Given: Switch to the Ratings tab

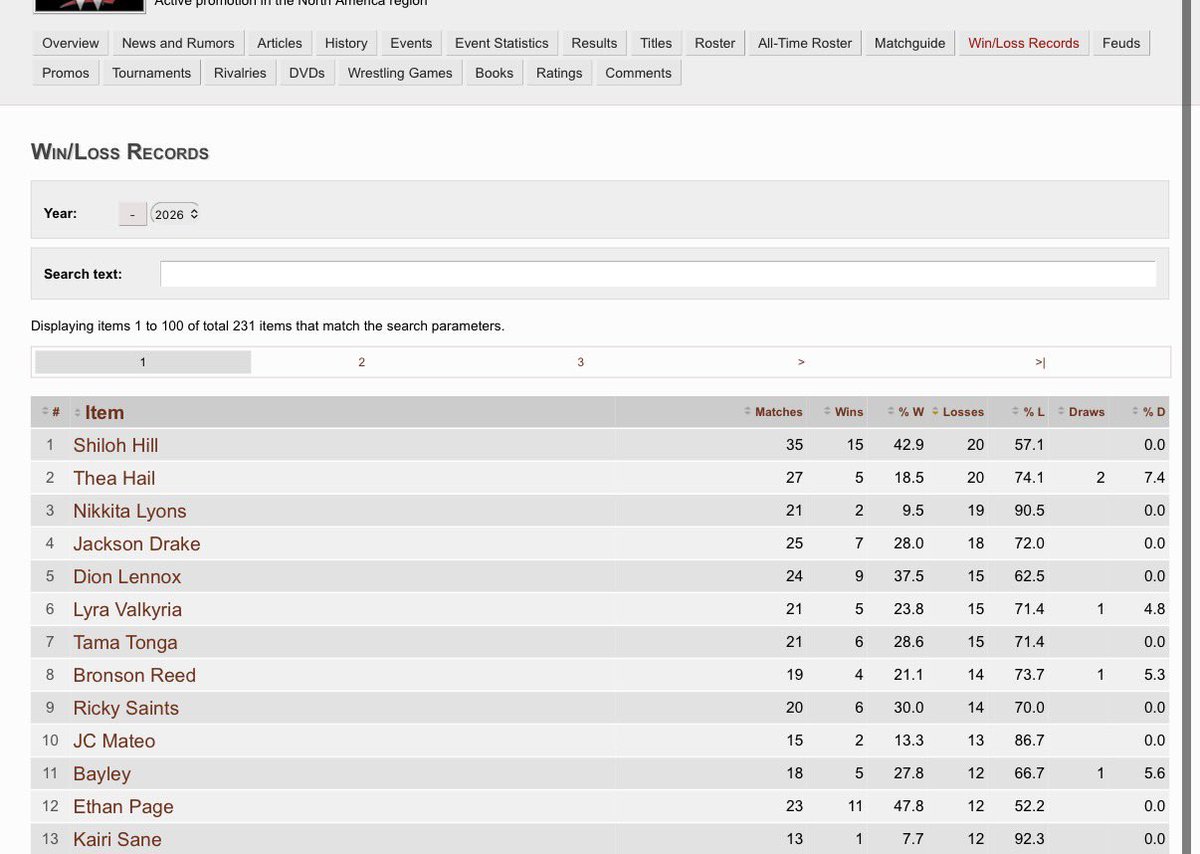Looking at the screenshot, I should pyautogui.click(x=559, y=73).
